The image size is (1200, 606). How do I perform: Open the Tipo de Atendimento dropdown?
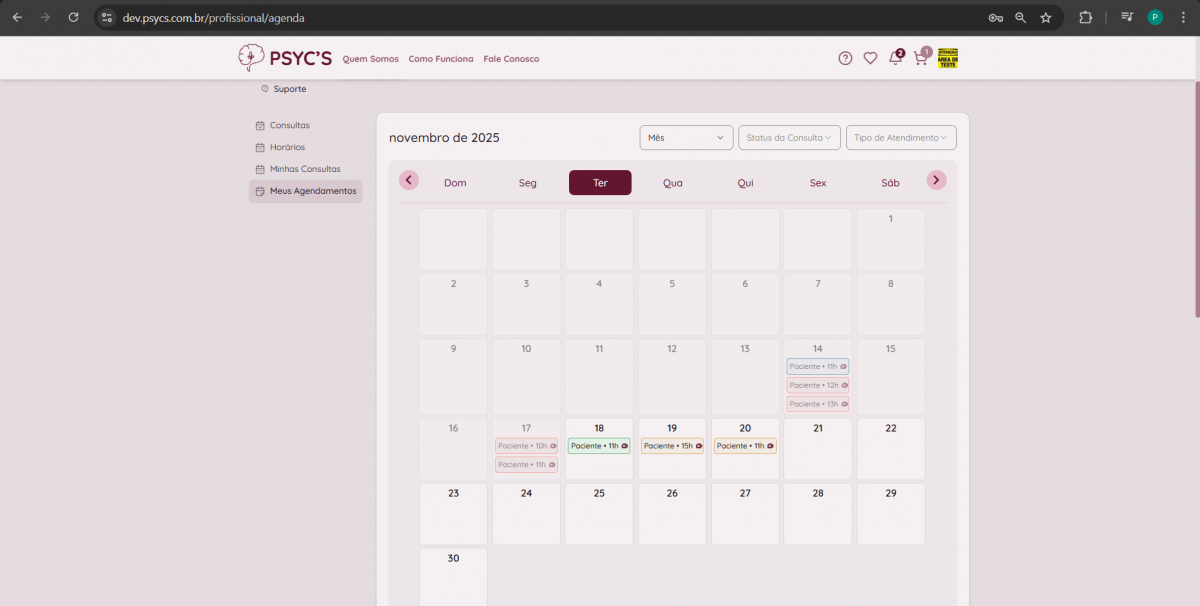[x=901, y=138]
